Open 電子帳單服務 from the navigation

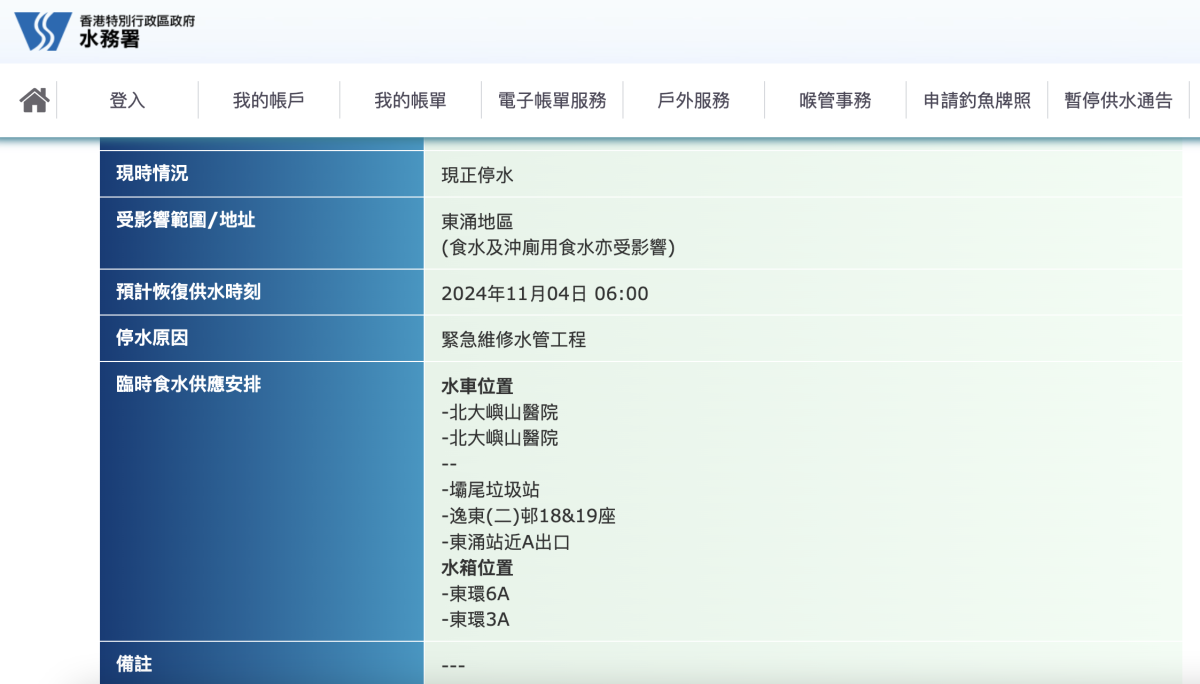[552, 101]
